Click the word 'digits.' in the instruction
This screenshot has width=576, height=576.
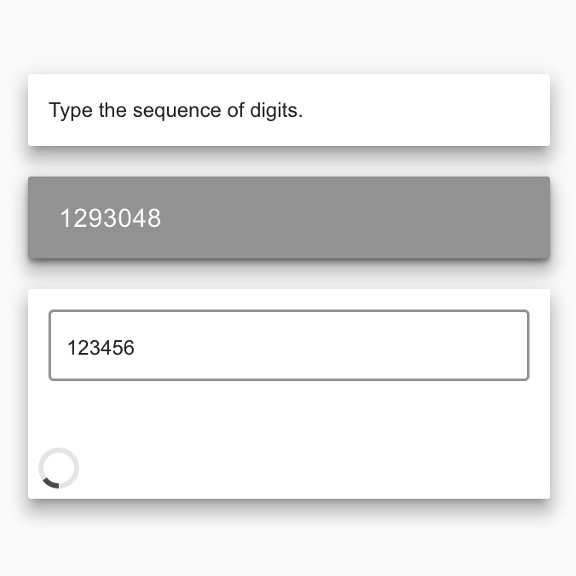click(x=276, y=110)
